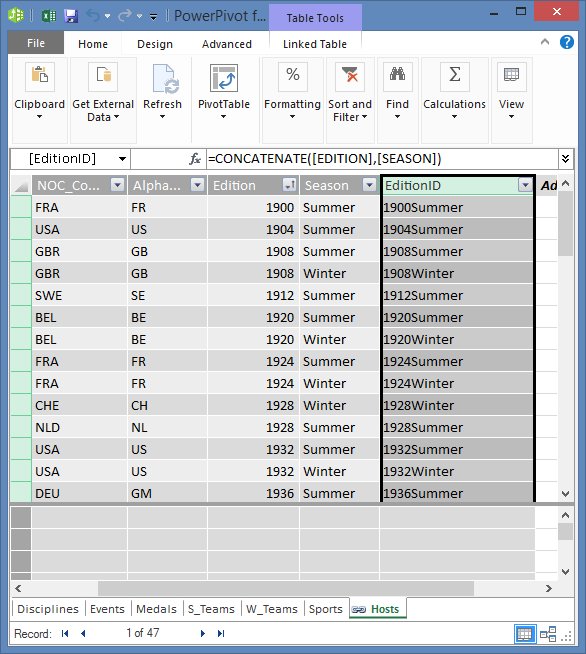
Task: Open the Home ribbon tab
Action: click(93, 44)
